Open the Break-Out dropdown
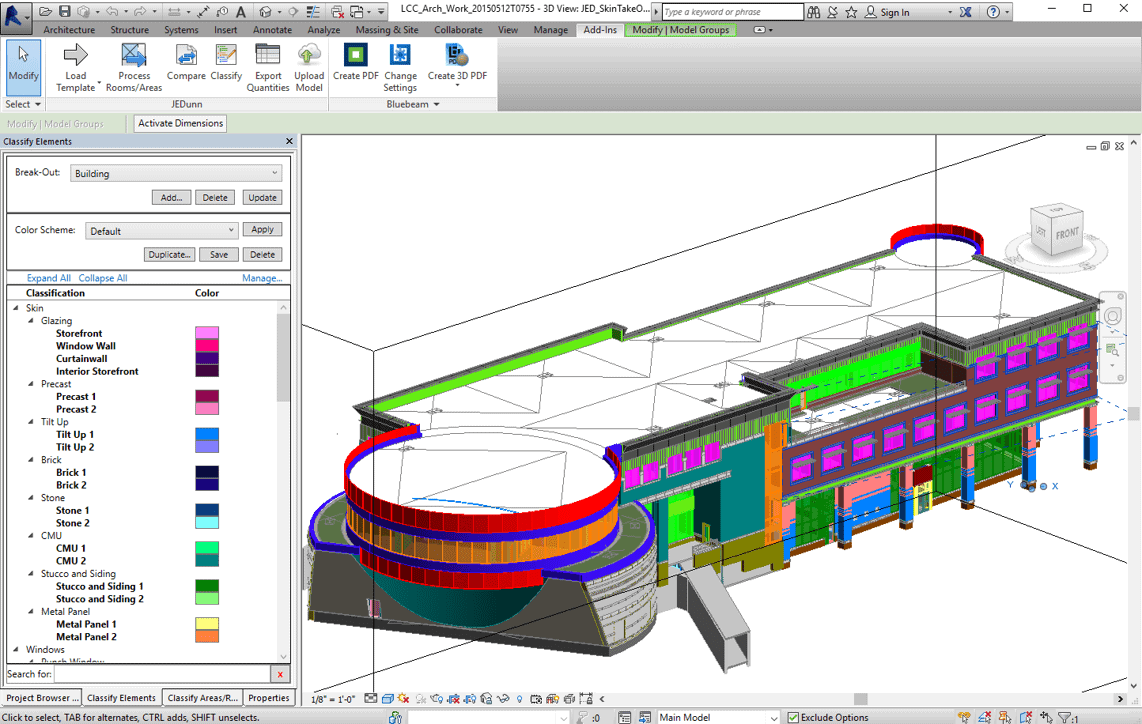Image resolution: width=1142 pixels, height=724 pixels. [176, 174]
